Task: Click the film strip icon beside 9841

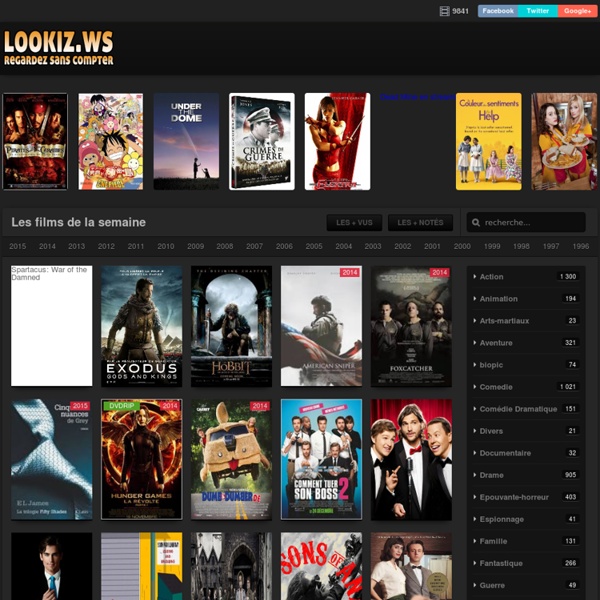Action: pyautogui.click(x=444, y=11)
